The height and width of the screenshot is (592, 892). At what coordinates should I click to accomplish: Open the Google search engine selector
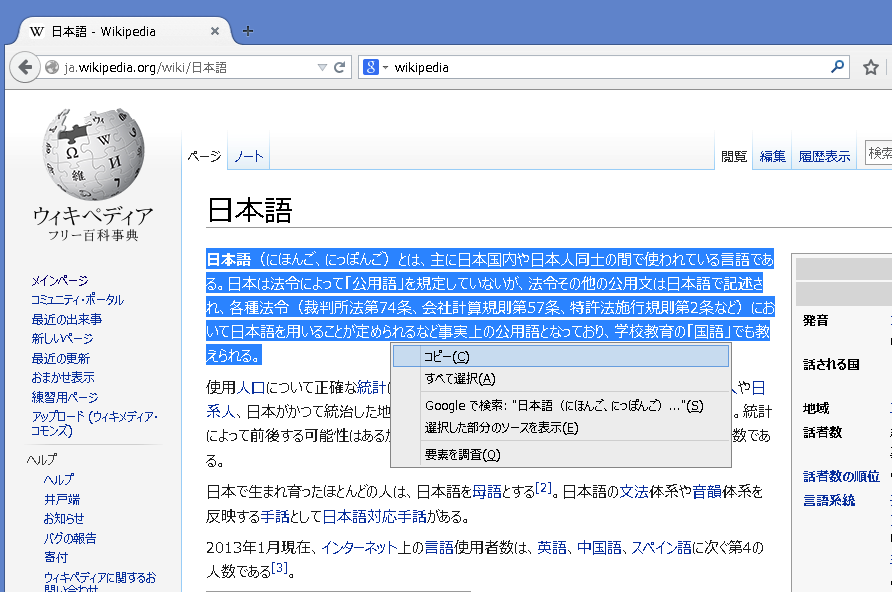pos(375,67)
